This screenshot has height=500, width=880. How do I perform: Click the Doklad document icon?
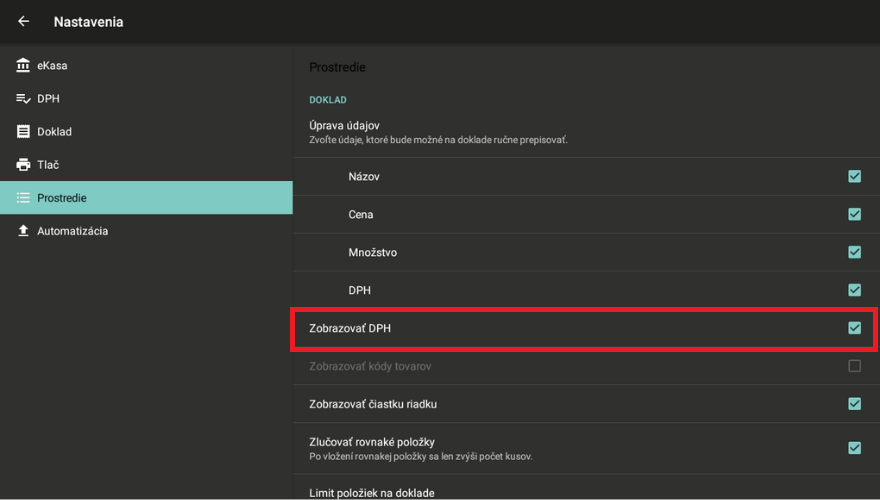click(x=23, y=132)
